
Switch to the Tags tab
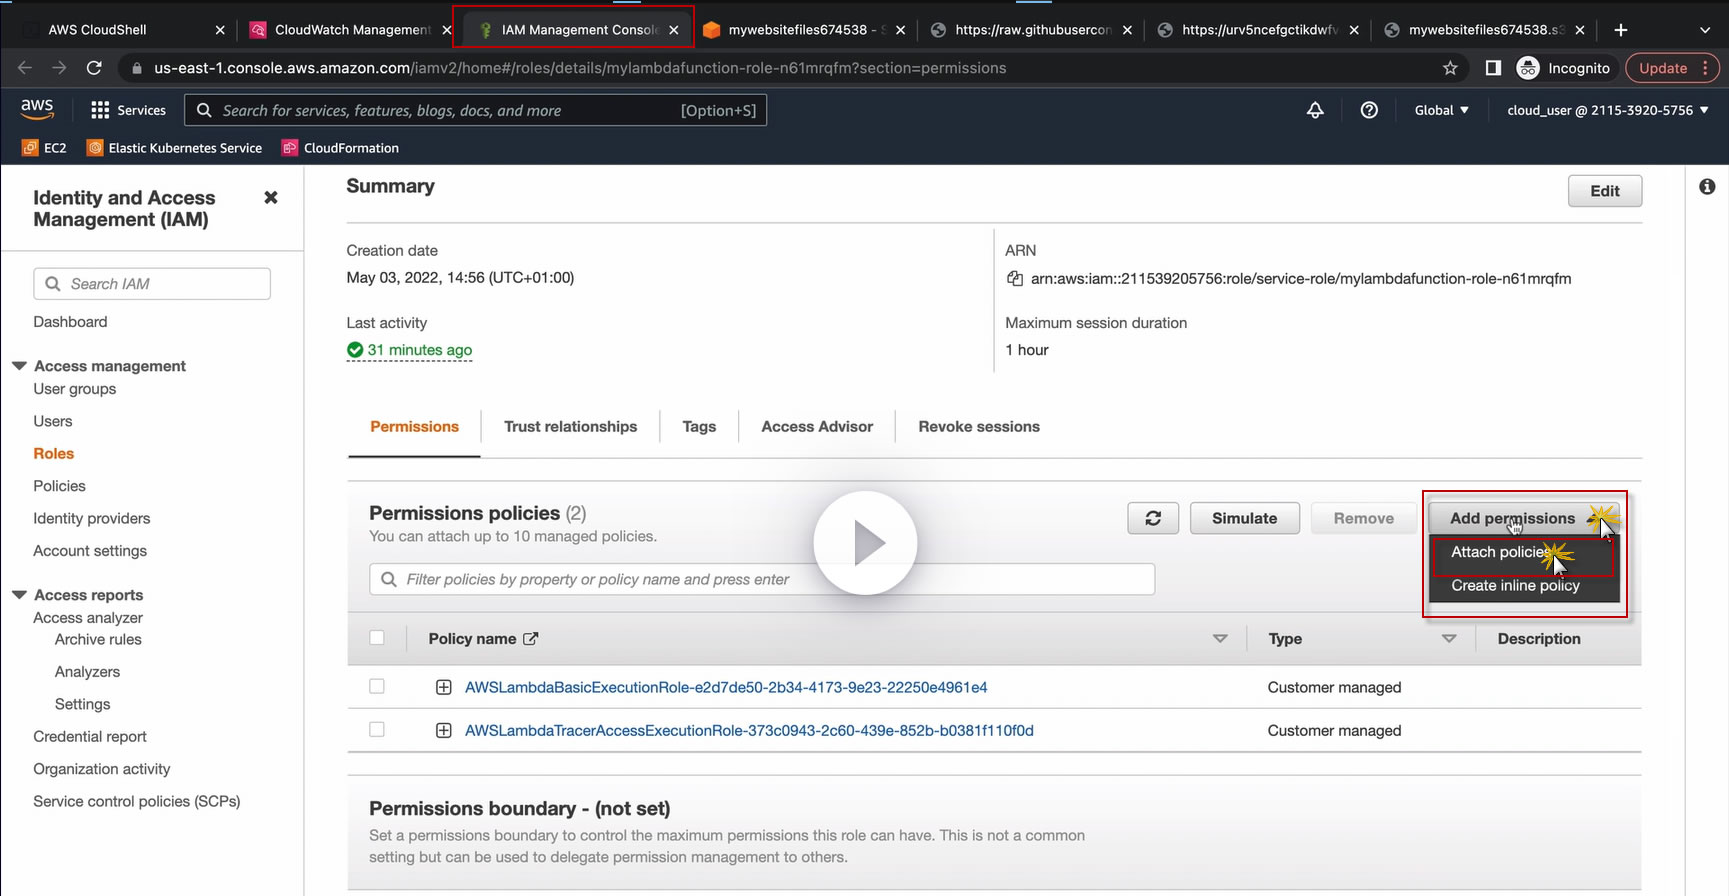pos(699,427)
